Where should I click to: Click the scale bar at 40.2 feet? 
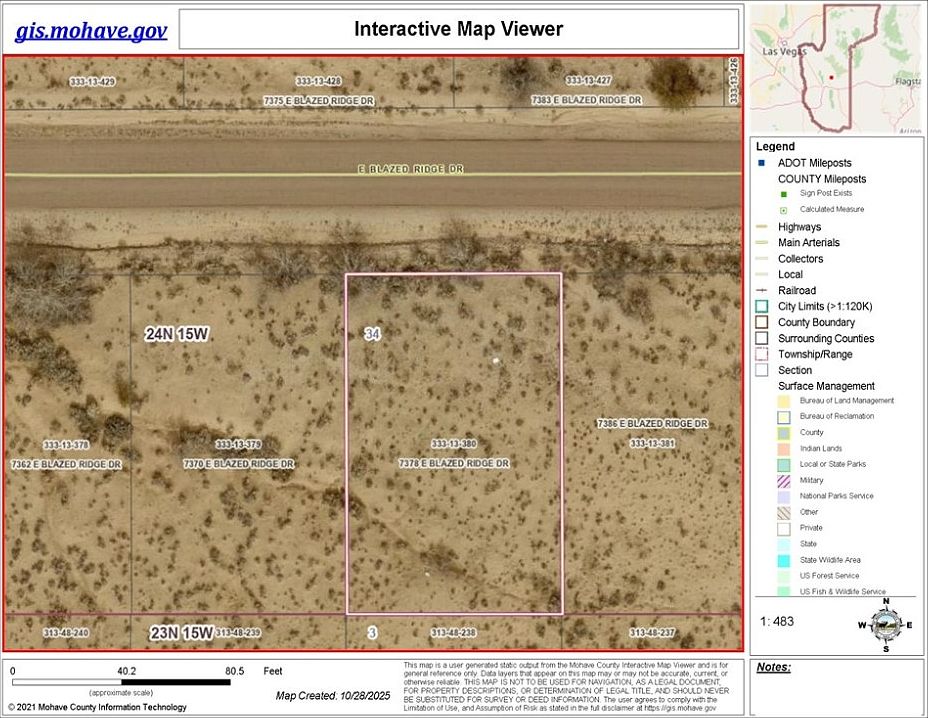click(126, 682)
